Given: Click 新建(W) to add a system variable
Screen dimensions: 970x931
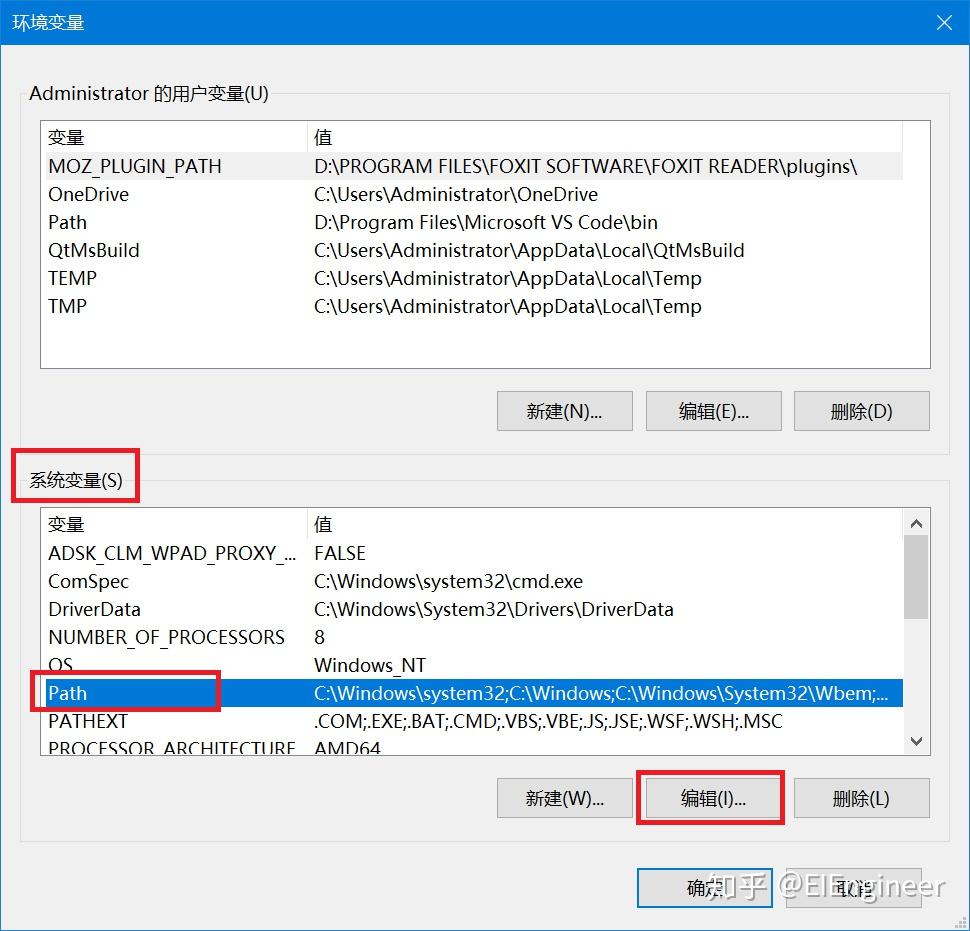Looking at the screenshot, I should 564,797.
